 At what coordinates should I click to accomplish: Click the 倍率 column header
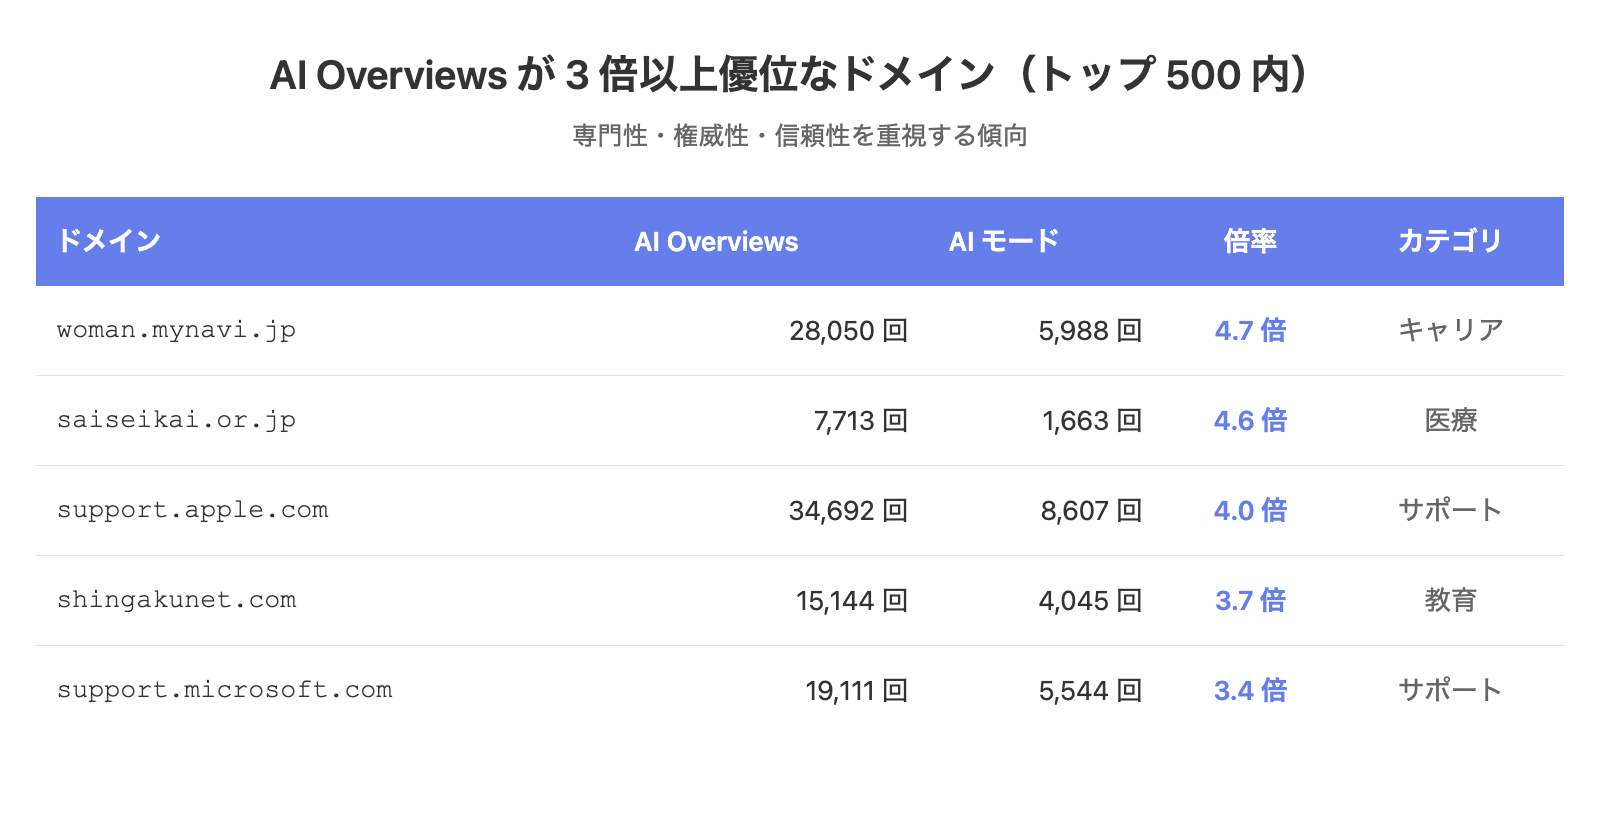point(1250,241)
